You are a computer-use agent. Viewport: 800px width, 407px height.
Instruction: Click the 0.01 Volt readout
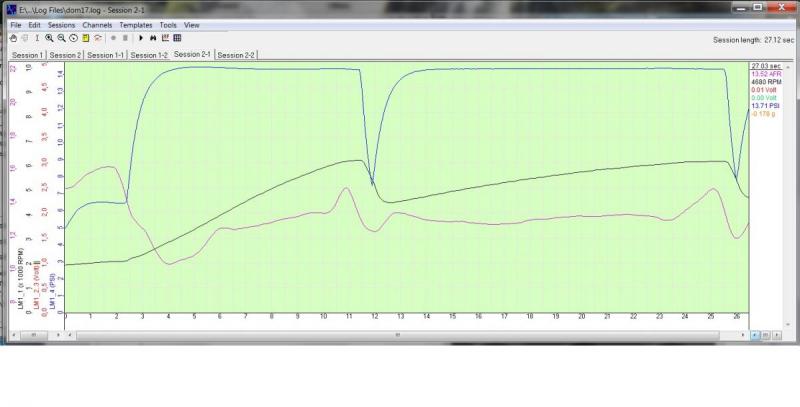[763, 90]
